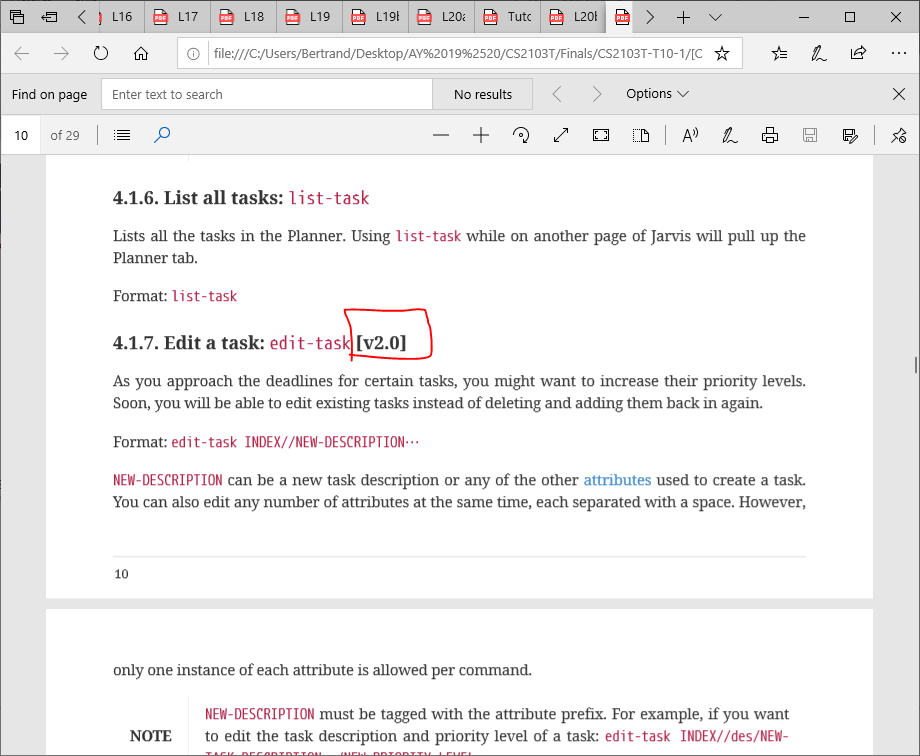
Task: Open the PDF table of contents
Action: [x=122, y=136]
